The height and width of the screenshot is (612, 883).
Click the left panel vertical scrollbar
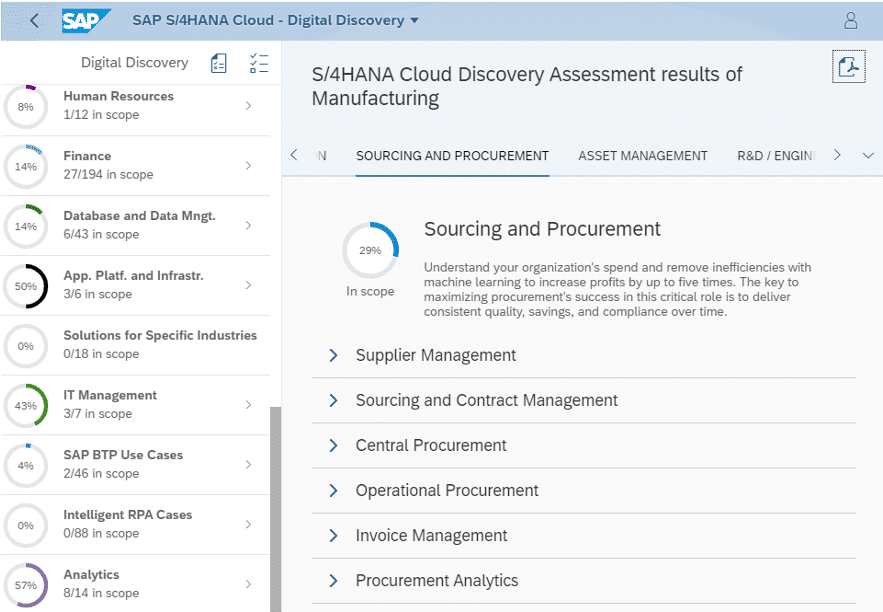point(275,509)
